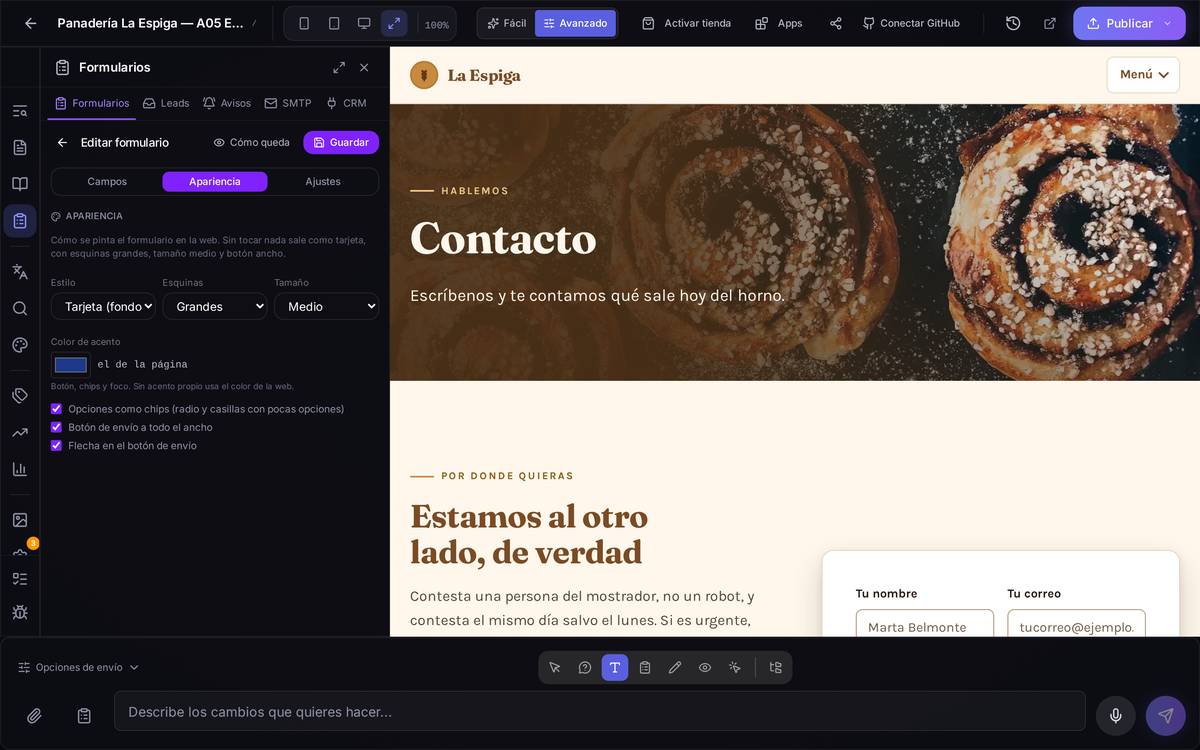1200x750 pixels.
Task: Open version history clock icon
Action: tap(1013, 23)
